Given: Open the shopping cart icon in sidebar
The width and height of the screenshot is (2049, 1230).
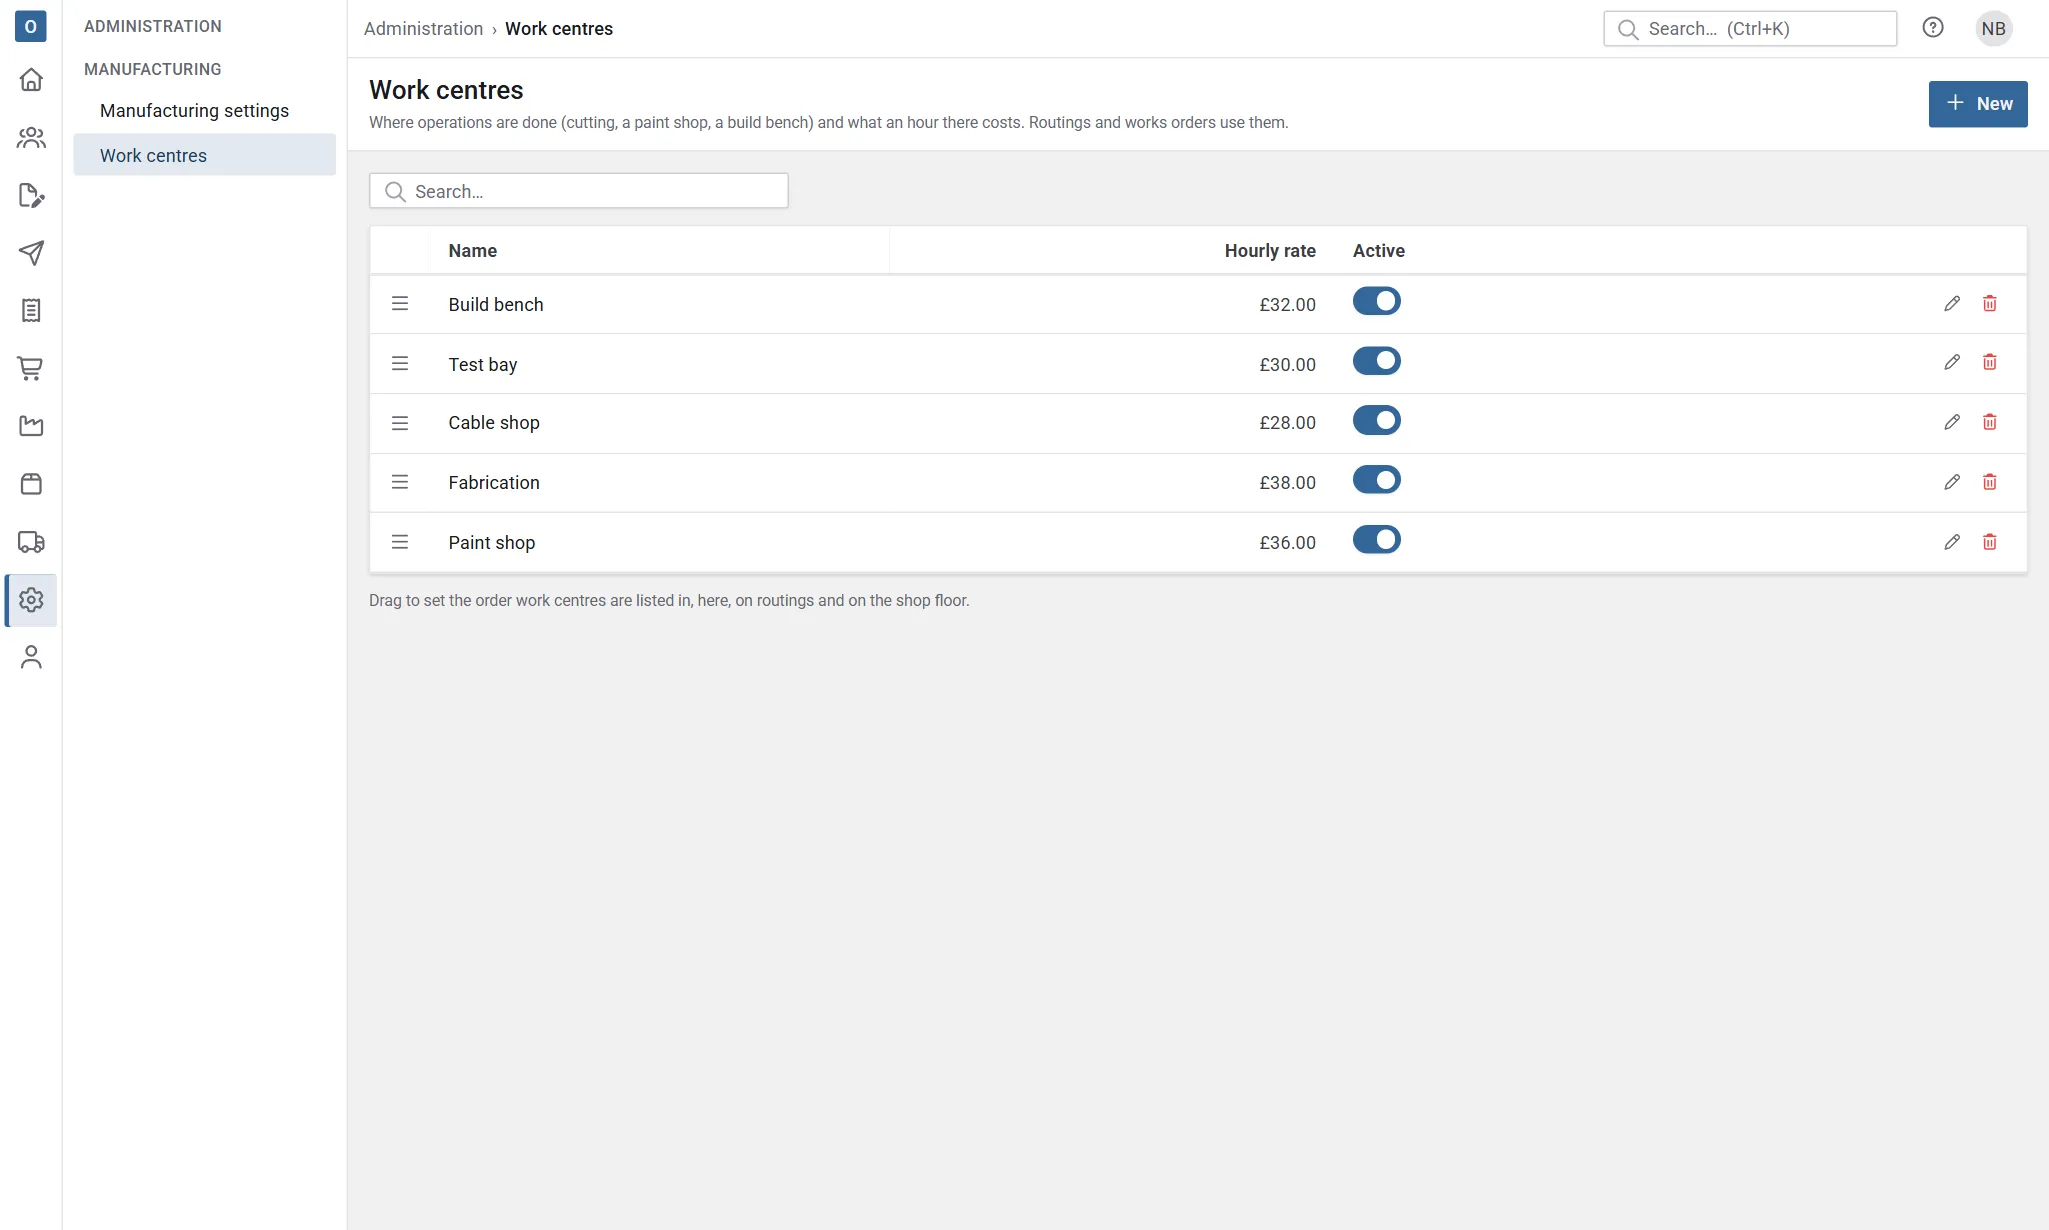Looking at the screenshot, I should click(x=31, y=369).
